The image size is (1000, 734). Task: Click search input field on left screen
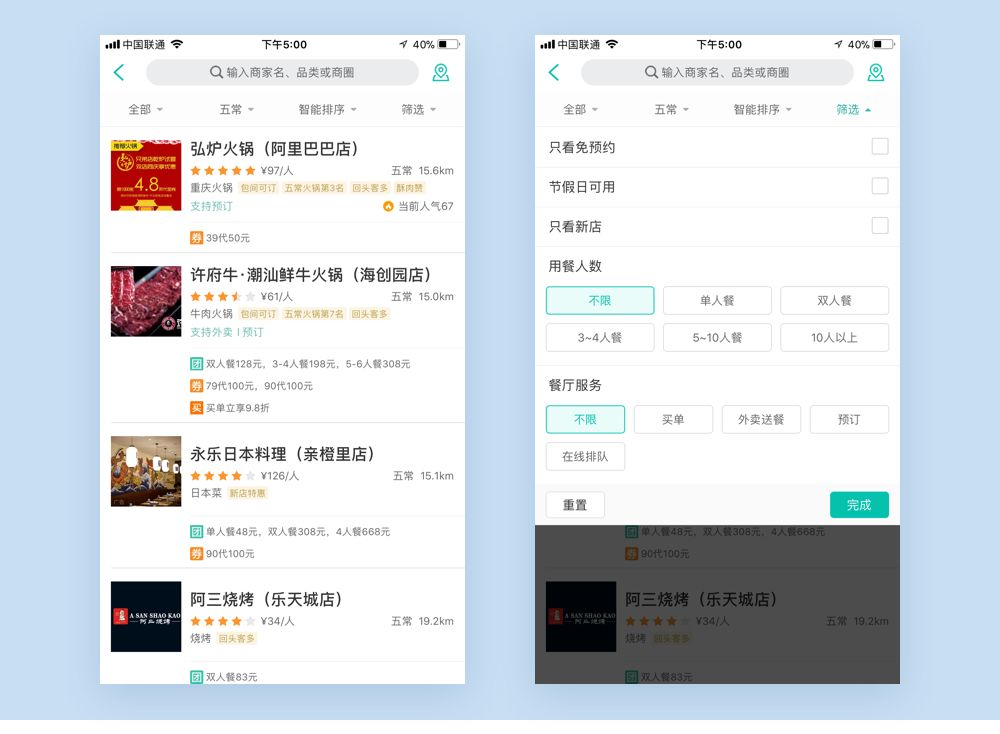point(282,73)
